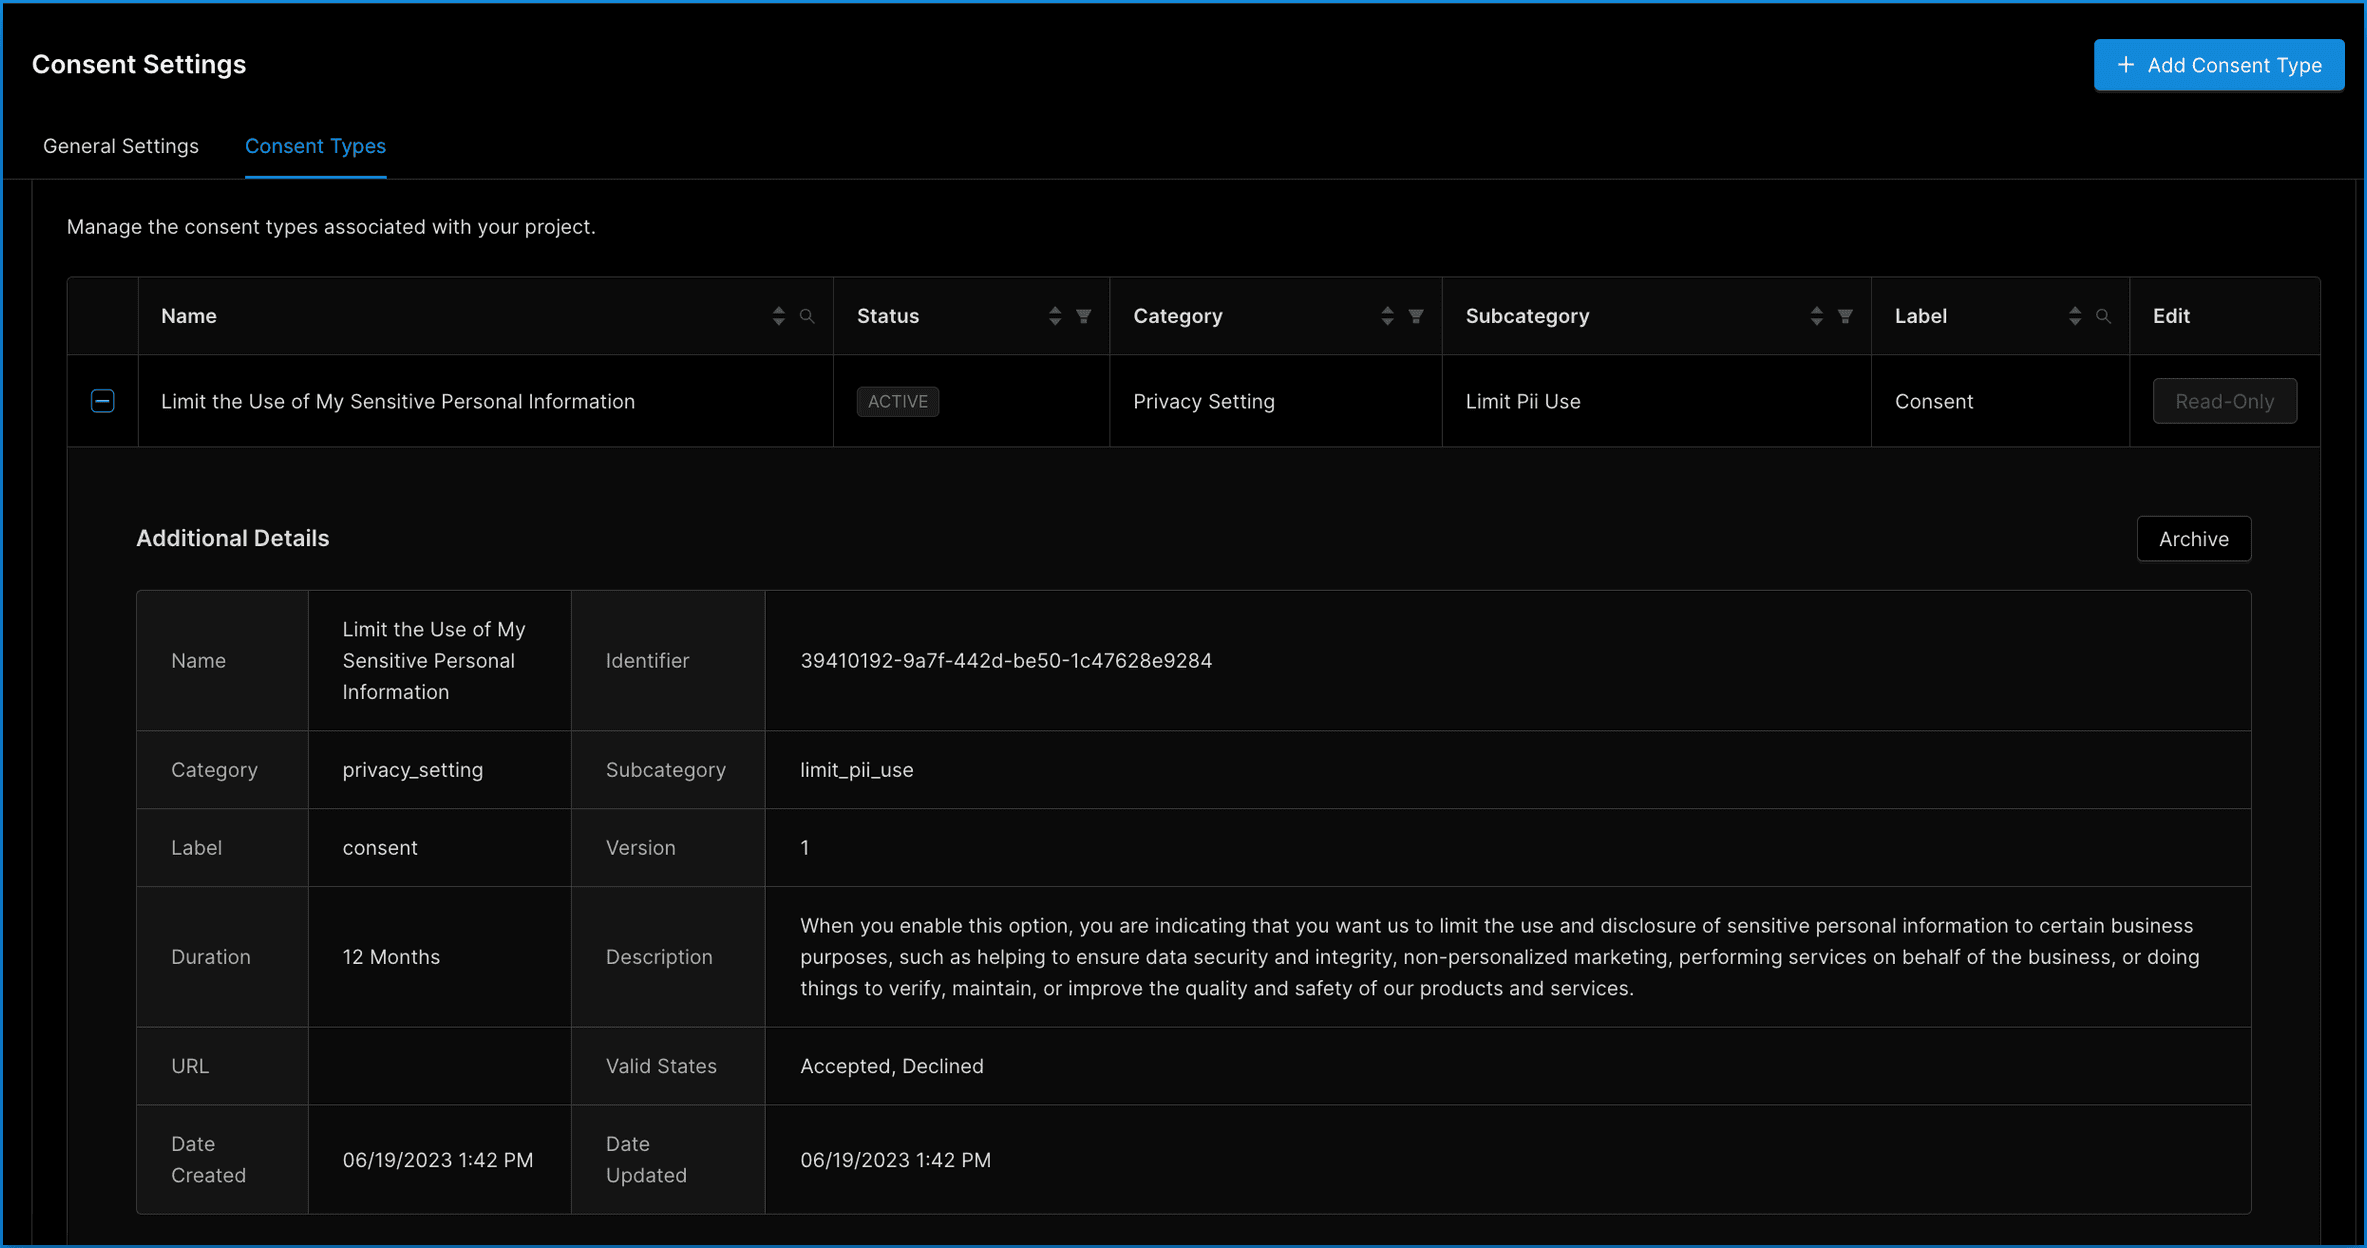Open the Subcategory filter icon
The height and width of the screenshot is (1248, 2367).
pos(1845,316)
